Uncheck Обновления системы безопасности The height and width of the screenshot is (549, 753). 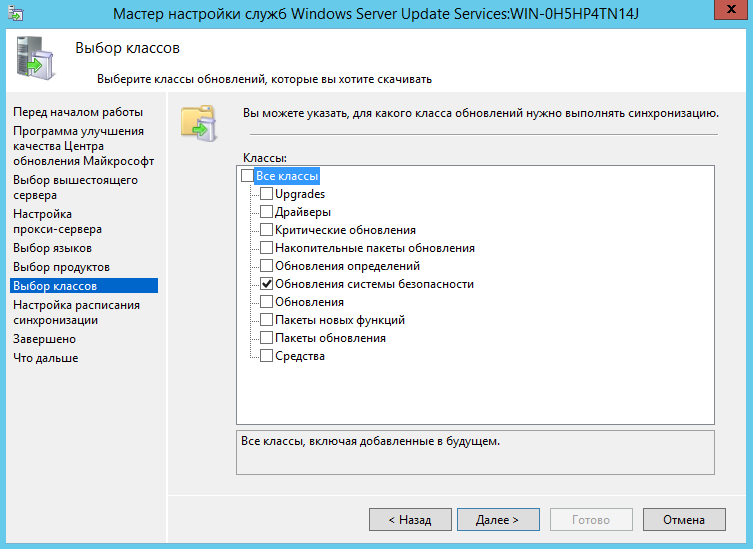(x=267, y=284)
